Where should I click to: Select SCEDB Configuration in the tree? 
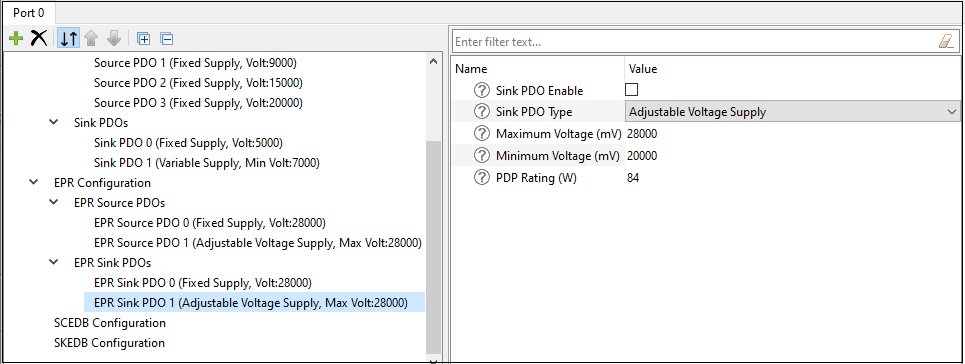(x=110, y=323)
